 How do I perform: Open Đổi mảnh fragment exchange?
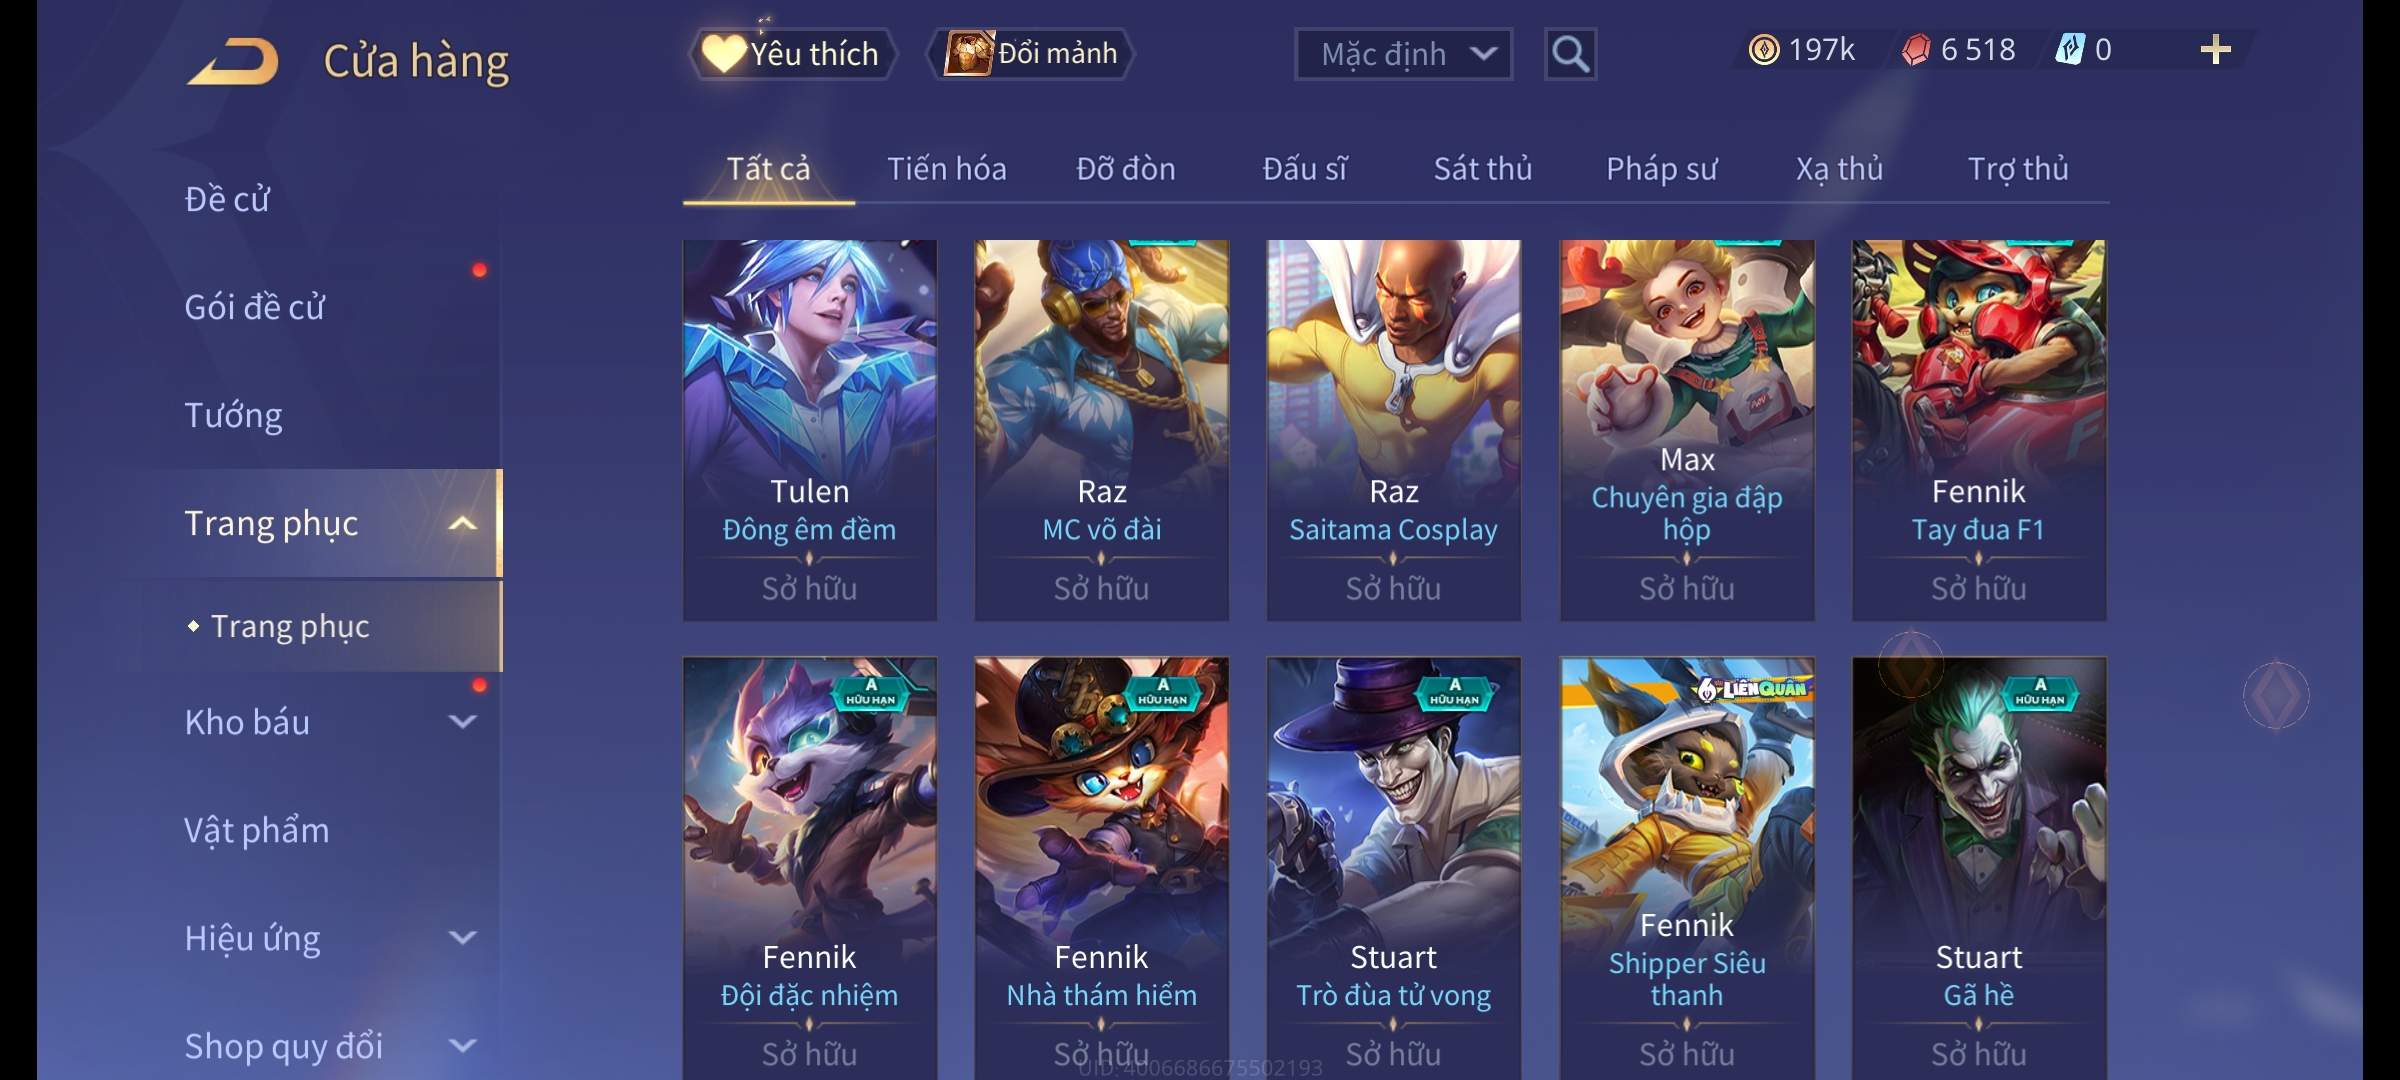[x=1031, y=53]
